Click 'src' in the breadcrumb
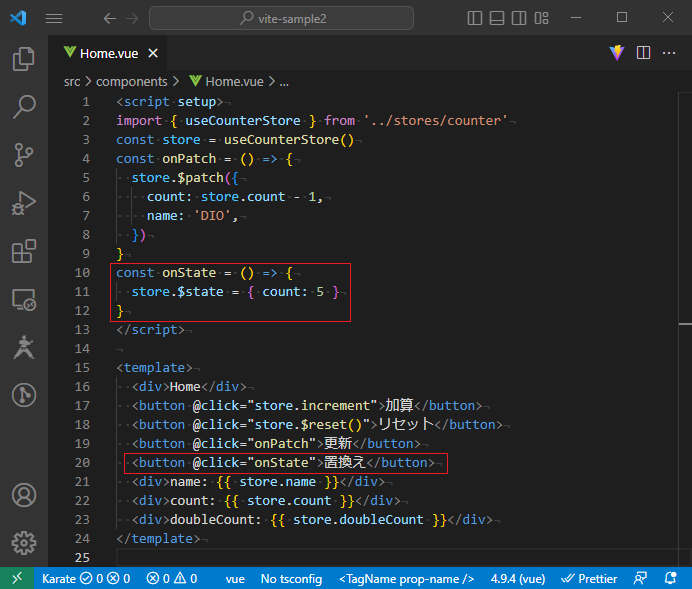 point(72,82)
